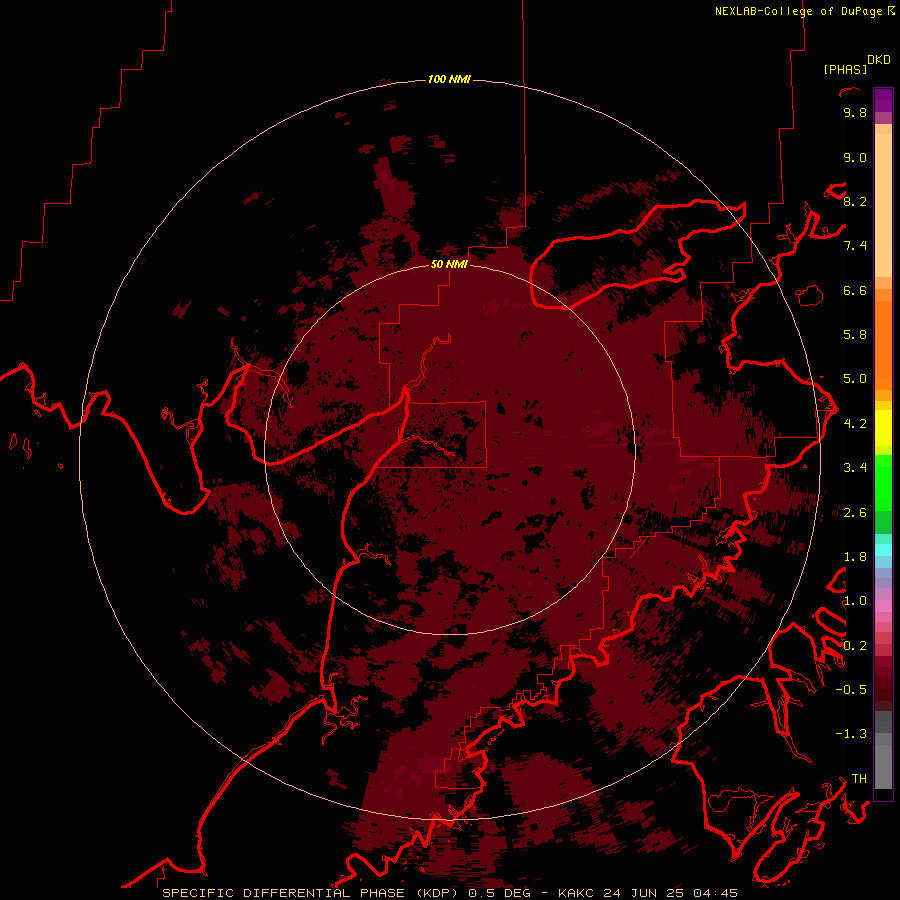Click the 24 JUN 25 date text
900x900 pixels.
pos(644,893)
